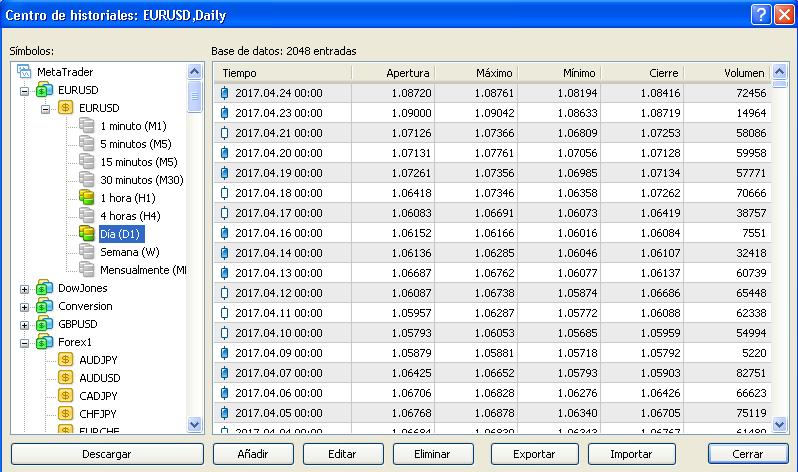The image size is (798, 472).
Task: Click the 4 horas (H4) database icon
Action: pyautogui.click(x=87, y=216)
